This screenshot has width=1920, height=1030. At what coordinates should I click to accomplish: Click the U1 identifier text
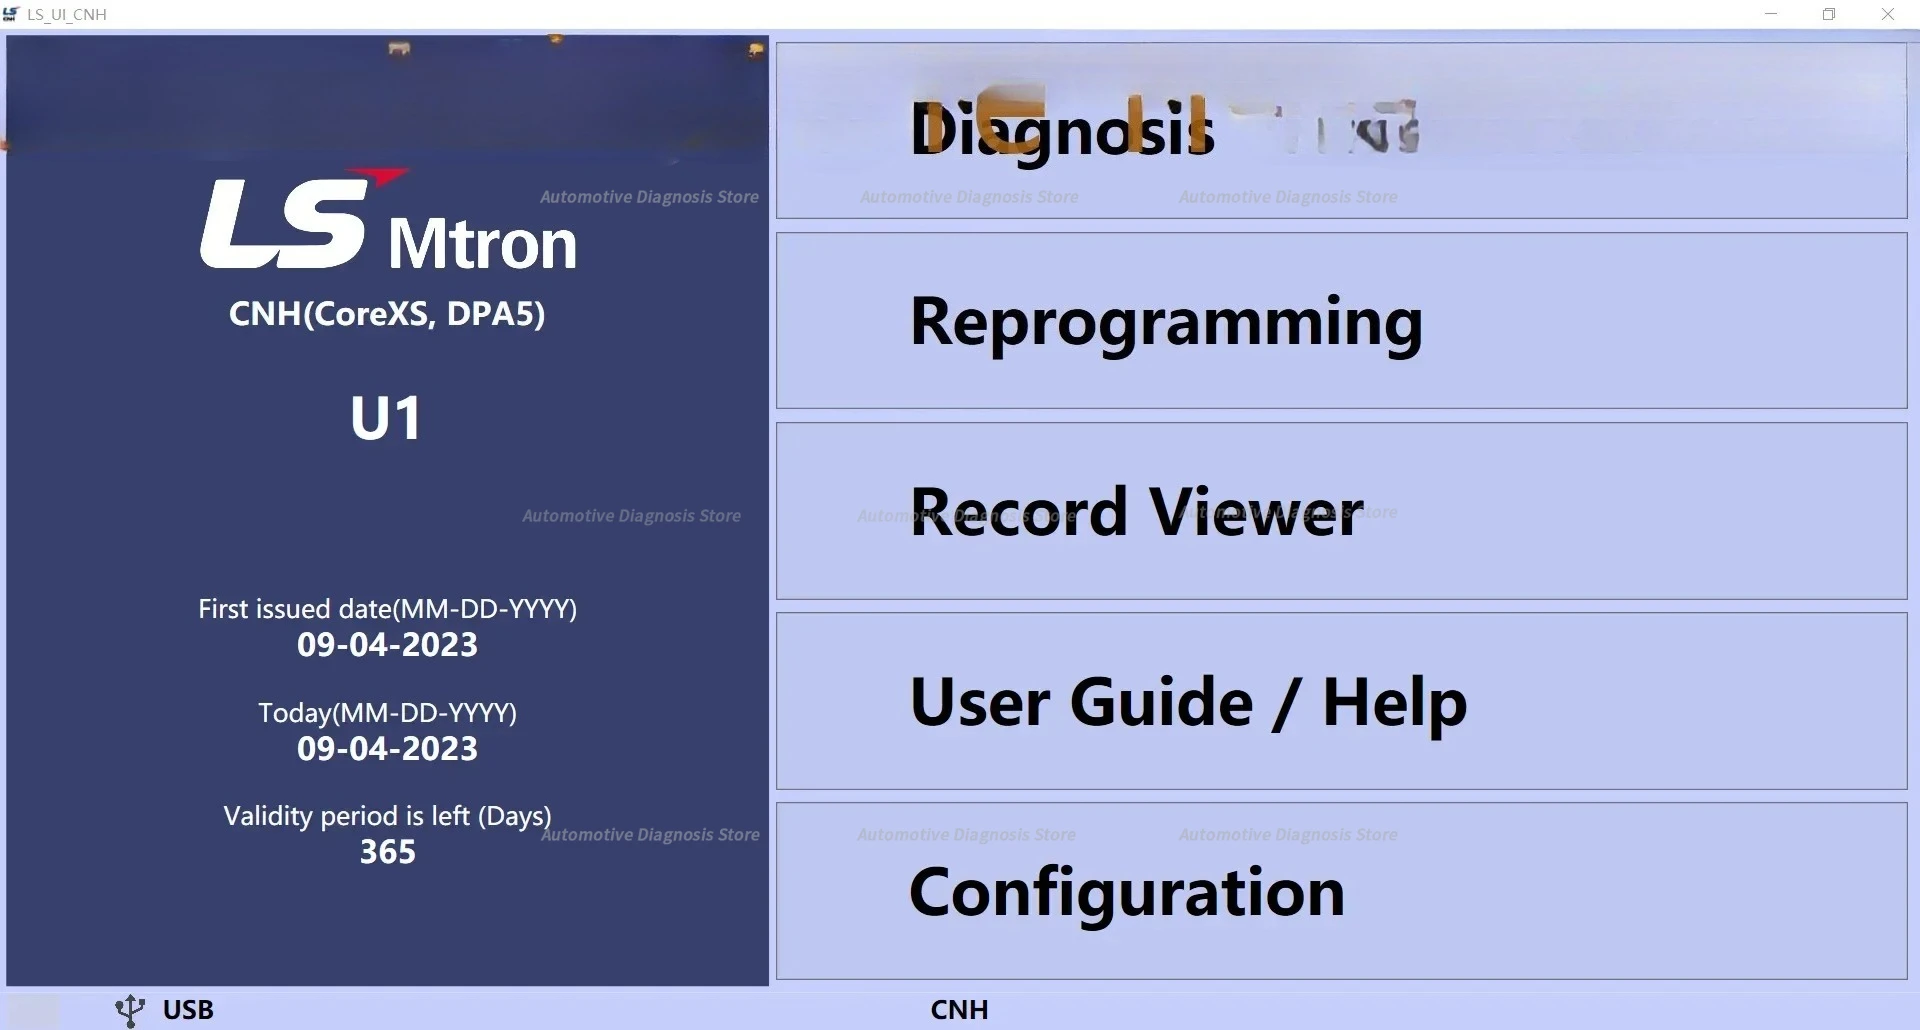click(386, 418)
